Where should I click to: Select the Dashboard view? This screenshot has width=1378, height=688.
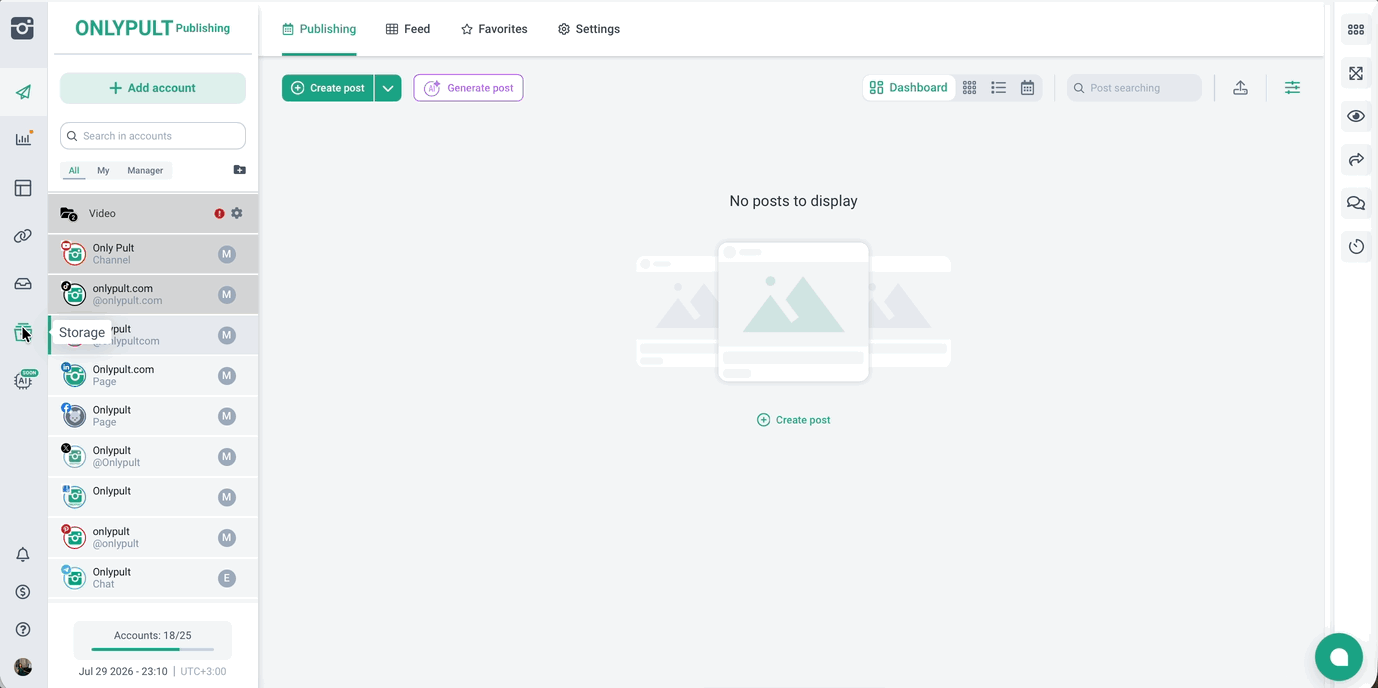[x=908, y=88]
